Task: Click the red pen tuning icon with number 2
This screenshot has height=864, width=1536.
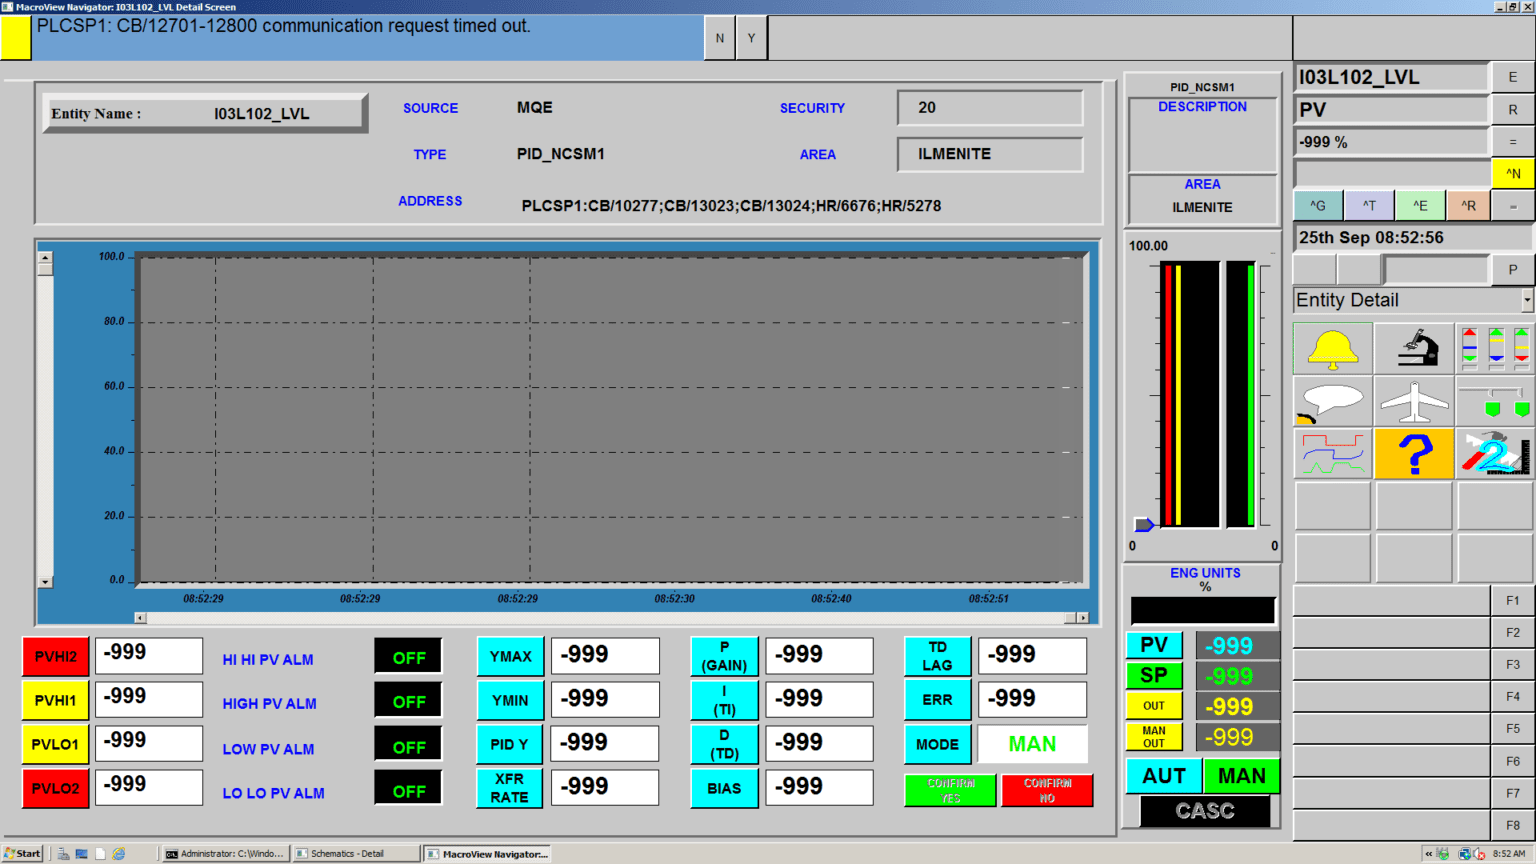Action: click(x=1493, y=453)
